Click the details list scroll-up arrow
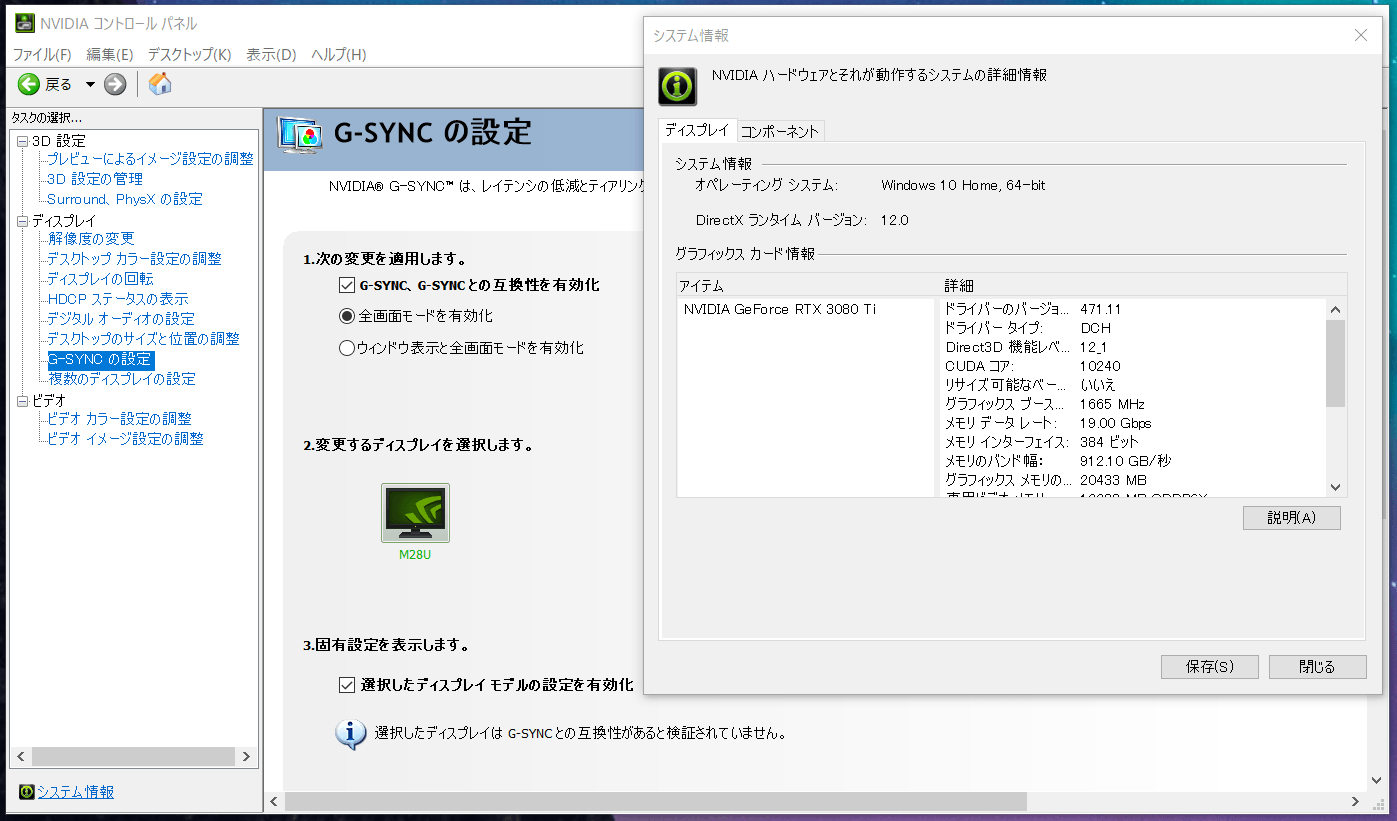The width and height of the screenshot is (1397, 821). click(x=1336, y=308)
